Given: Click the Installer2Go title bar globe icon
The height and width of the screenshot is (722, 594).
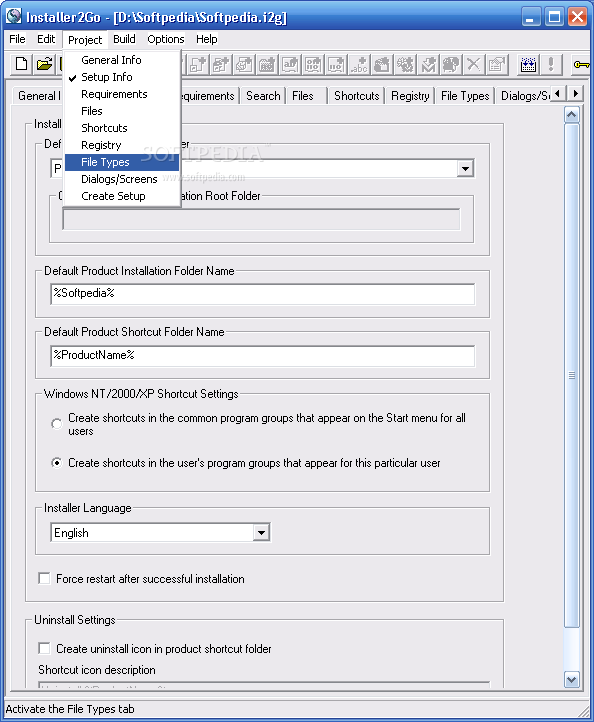Looking at the screenshot, I should coord(14,16).
